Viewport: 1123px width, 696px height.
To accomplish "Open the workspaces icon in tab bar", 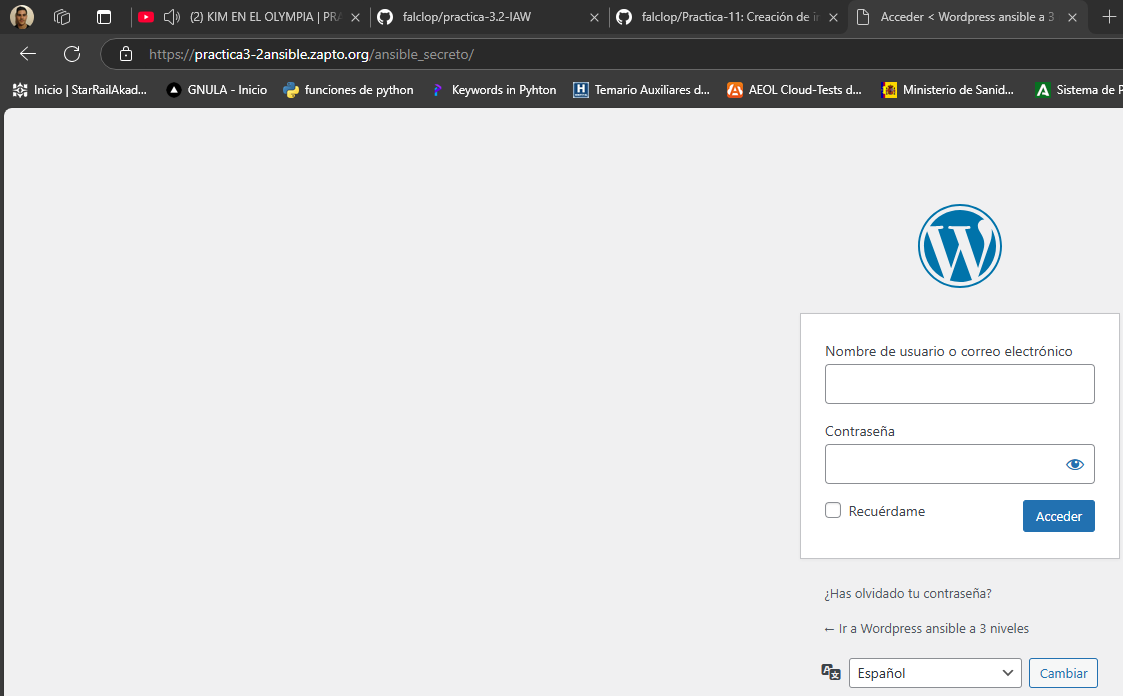I will coord(62,17).
